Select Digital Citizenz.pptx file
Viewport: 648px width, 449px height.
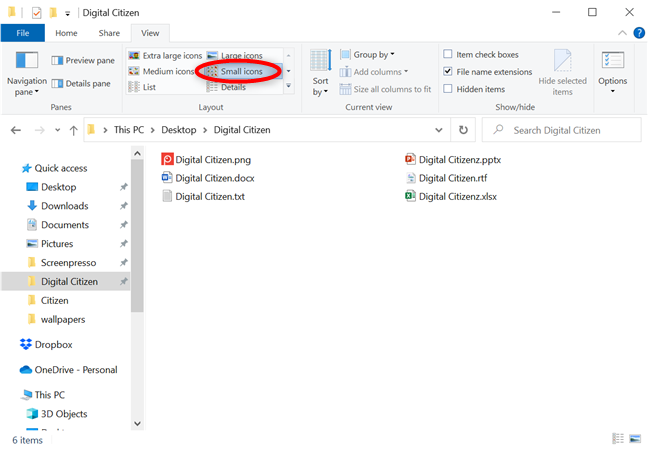pyautogui.click(x=453, y=160)
